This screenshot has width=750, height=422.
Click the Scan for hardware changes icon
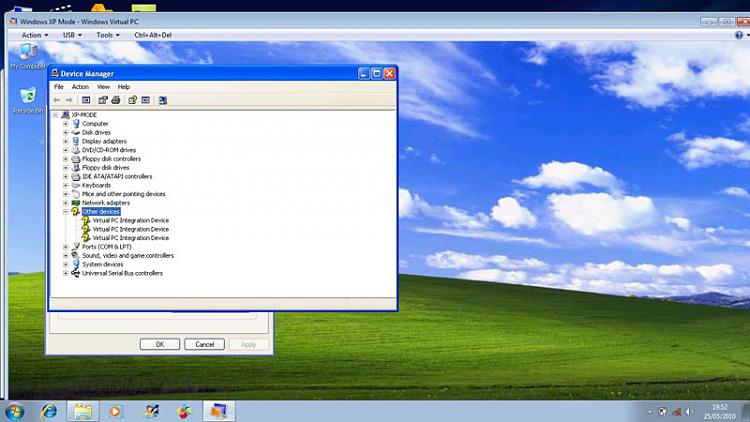tap(163, 100)
